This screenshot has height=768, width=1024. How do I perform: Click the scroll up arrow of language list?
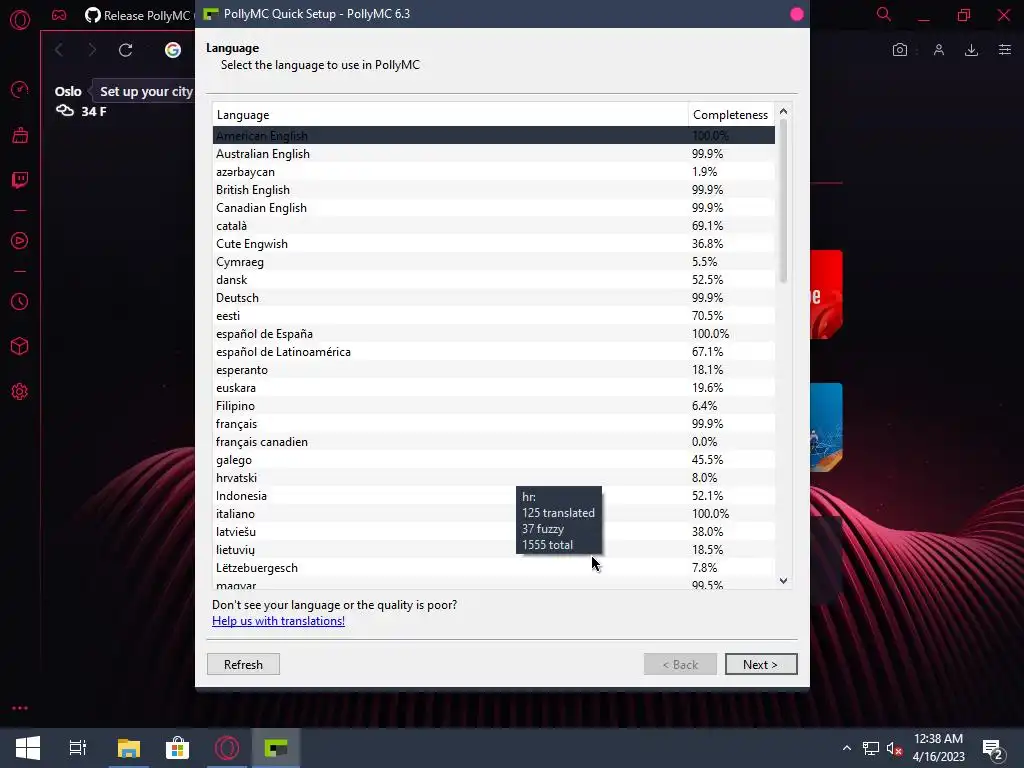784,112
